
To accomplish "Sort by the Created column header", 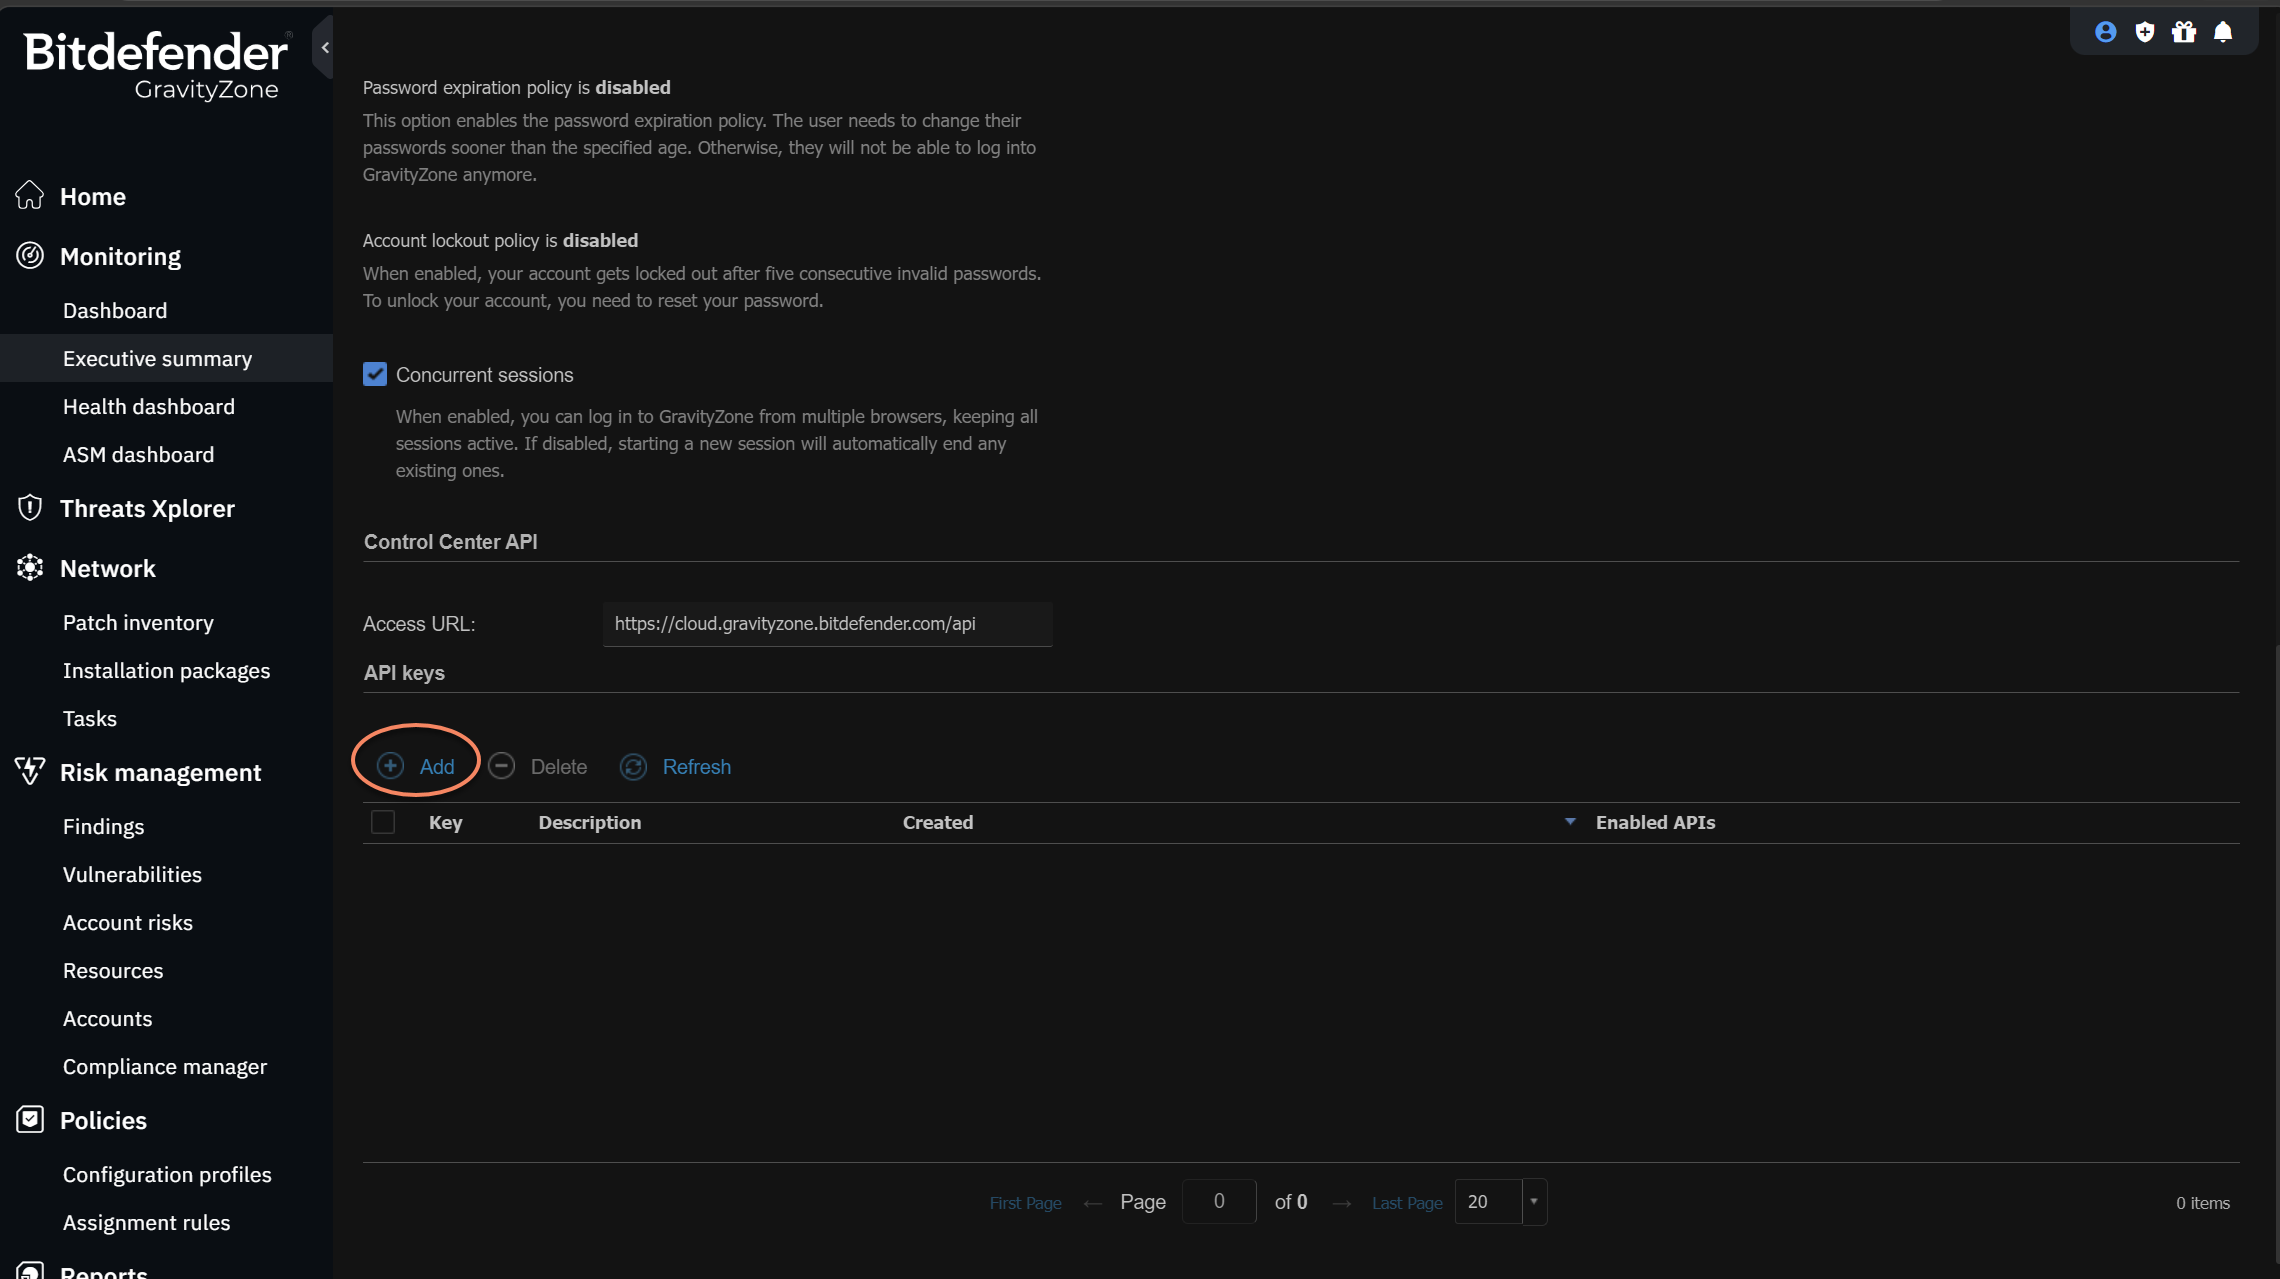I will pos(938,822).
